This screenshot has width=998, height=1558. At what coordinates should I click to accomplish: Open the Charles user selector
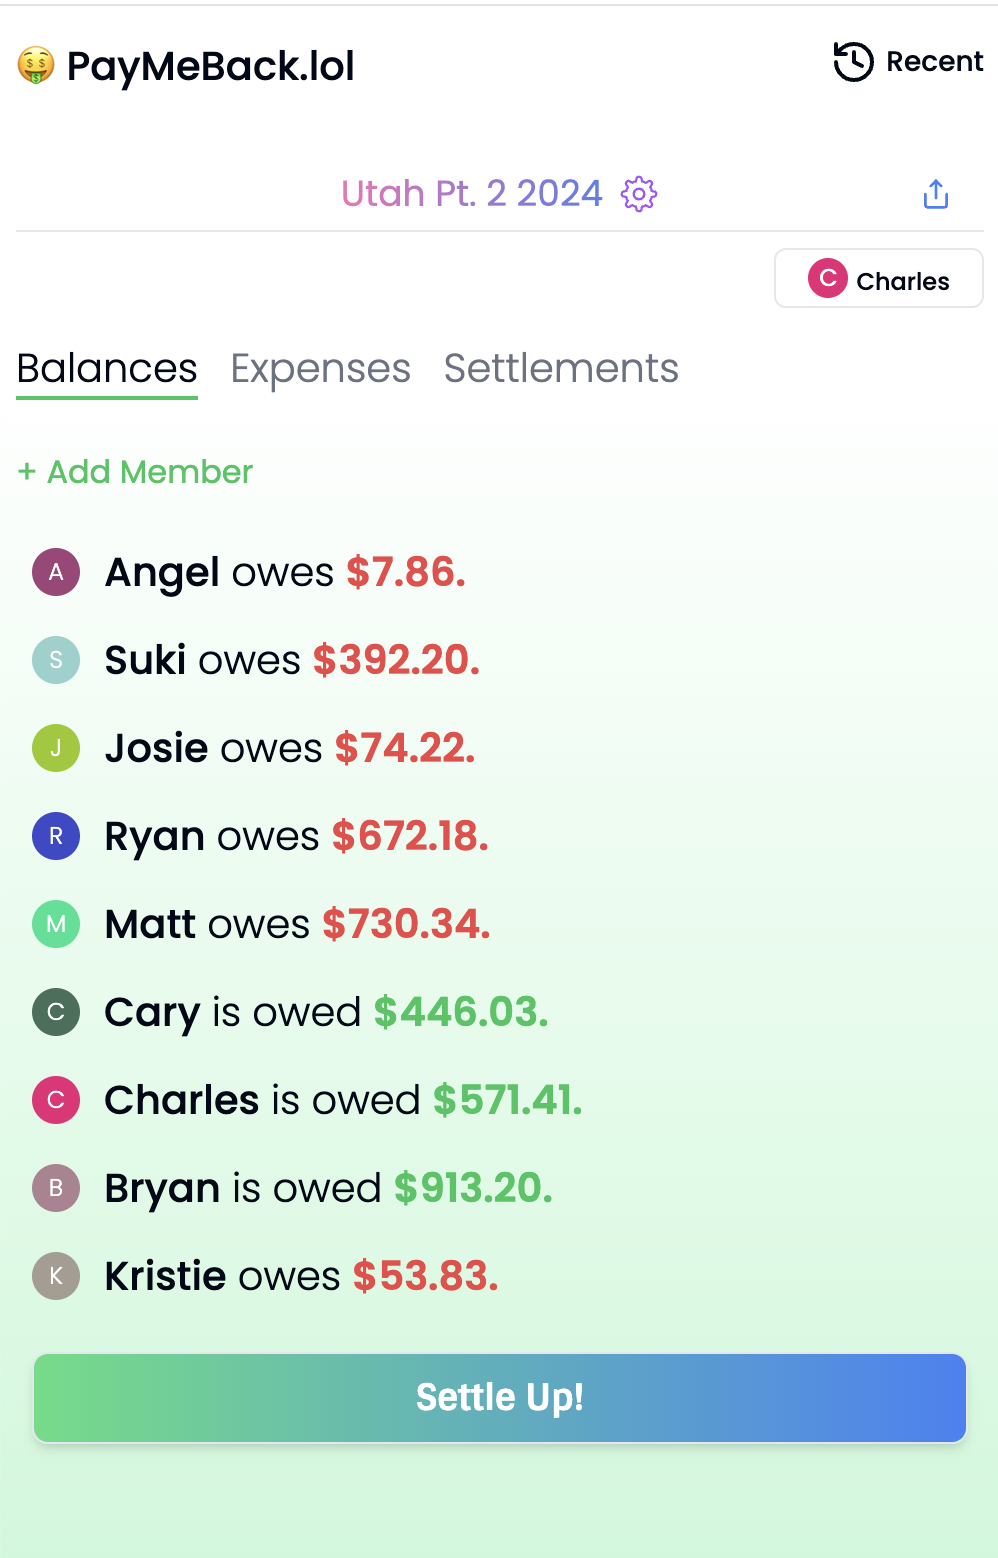pos(879,278)
